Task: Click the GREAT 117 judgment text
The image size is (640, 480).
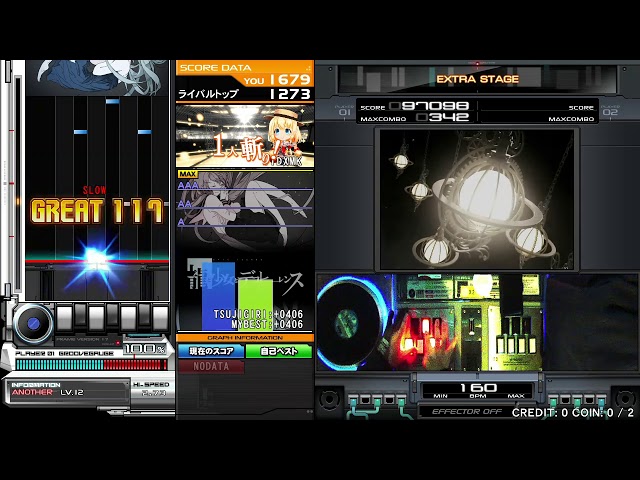Action: (x=97, y=211)
